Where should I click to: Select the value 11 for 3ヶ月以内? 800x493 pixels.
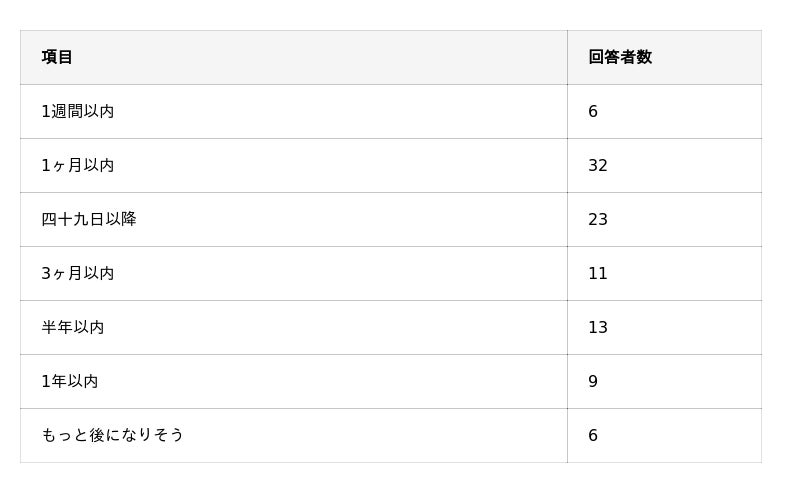pyautogui.click(x=598, y=273)
